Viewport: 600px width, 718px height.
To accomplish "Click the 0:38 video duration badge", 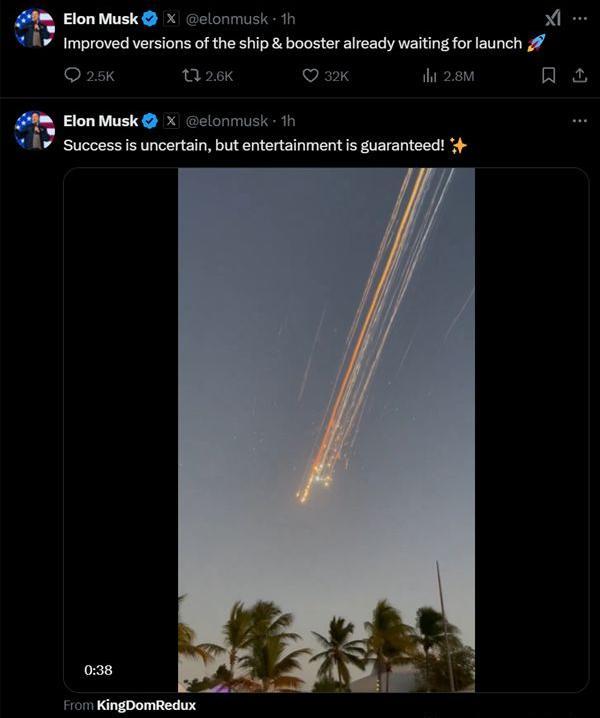I will 98,669.
